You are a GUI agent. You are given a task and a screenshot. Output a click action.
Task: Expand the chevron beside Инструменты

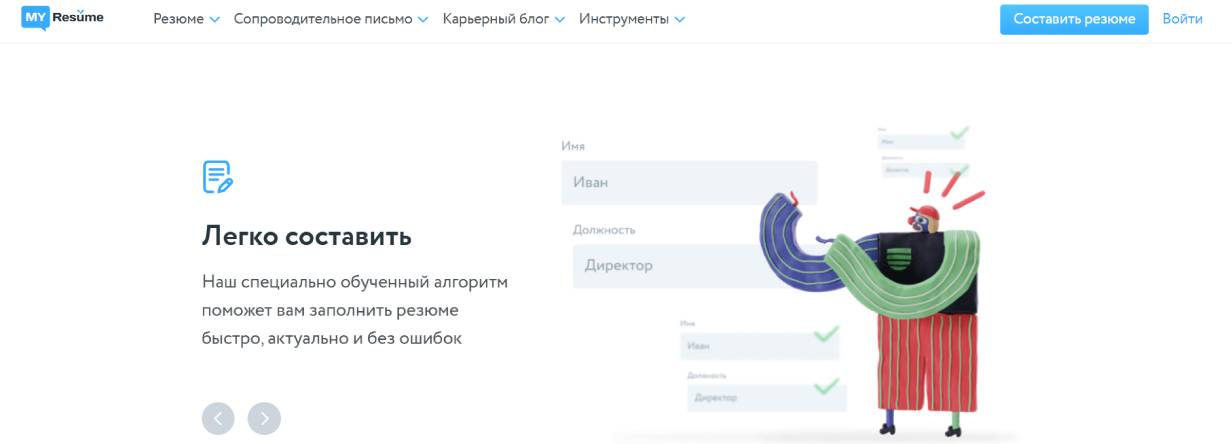tap(680, 20)
